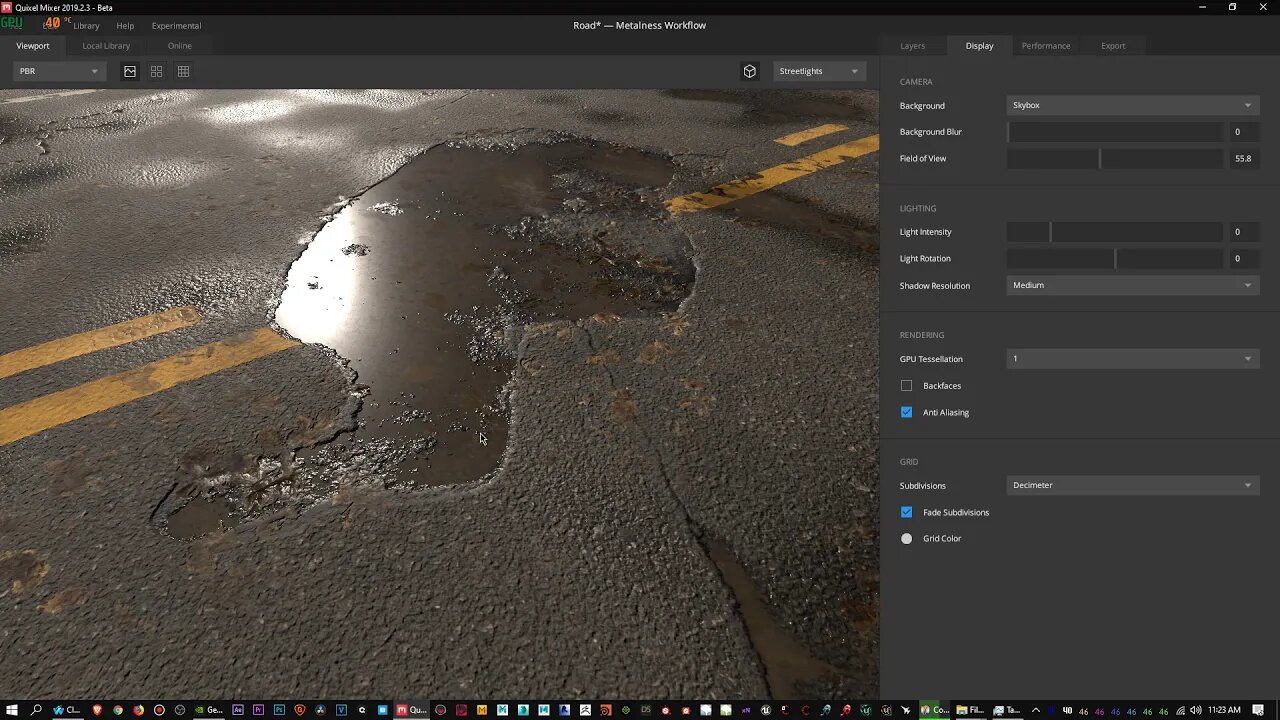Open After Effects from the taskbar

point(238,710)
